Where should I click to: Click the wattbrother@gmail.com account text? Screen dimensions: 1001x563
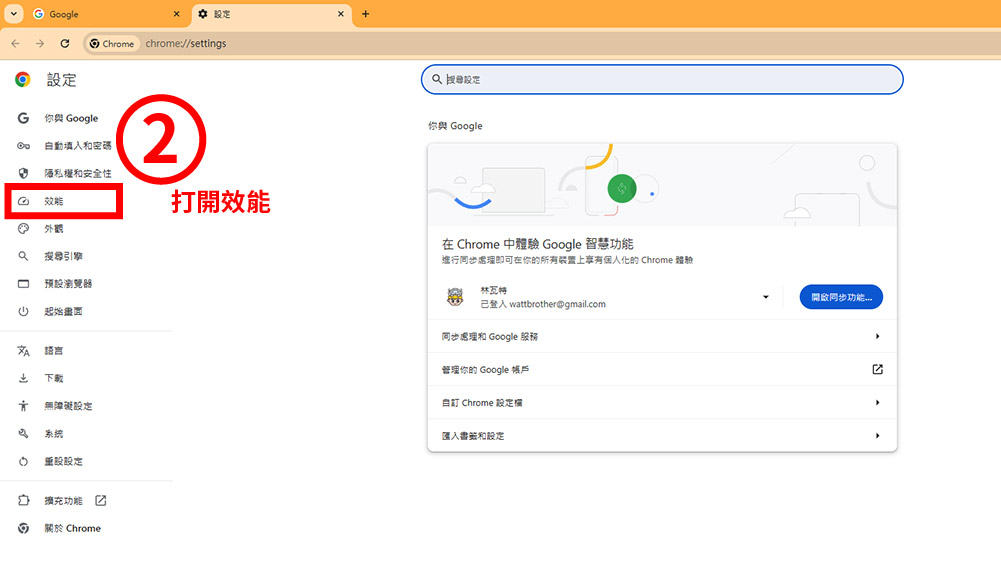click(x=557, y=304)
